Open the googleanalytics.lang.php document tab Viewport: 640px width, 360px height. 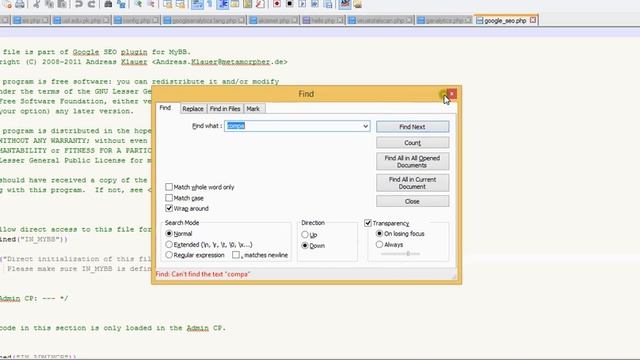coord(204,20)
